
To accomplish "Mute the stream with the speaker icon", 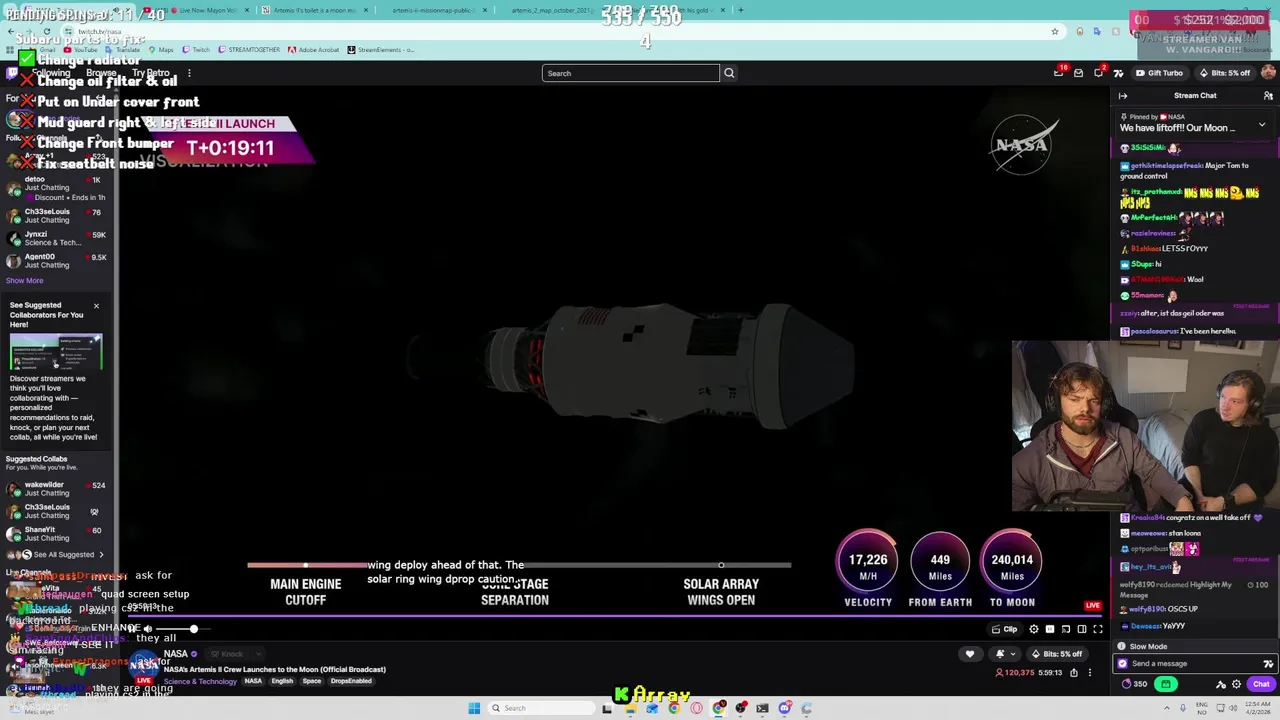I will tap(147, 629).
